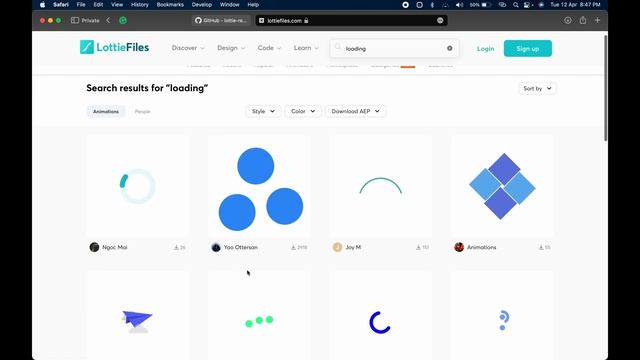640x360 pixels.
Task: Click in the loading search field
Action: coord(394,48)
